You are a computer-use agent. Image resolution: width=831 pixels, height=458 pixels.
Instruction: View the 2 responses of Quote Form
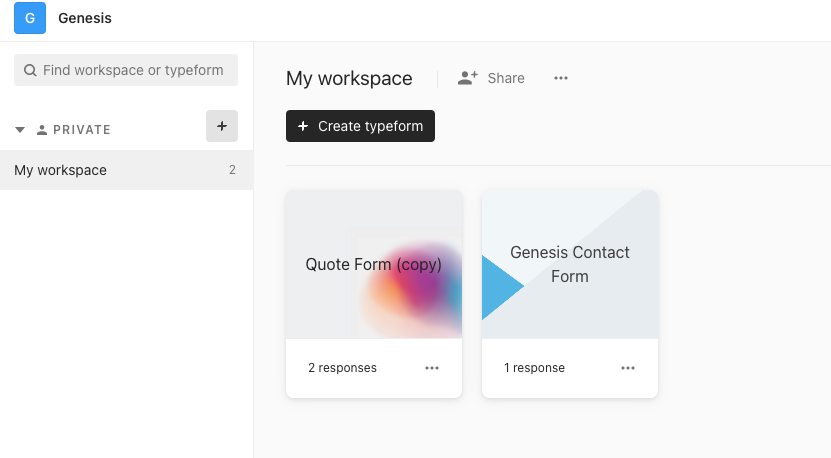tap(342, 368)
